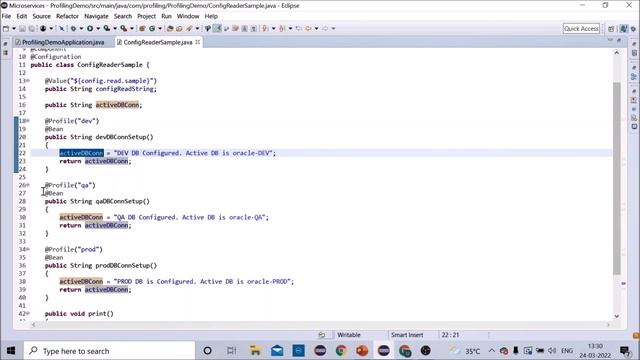Click the Writable status bar entry
The width and height of the screenshot is (640, 360).
[x=349, y=335]
